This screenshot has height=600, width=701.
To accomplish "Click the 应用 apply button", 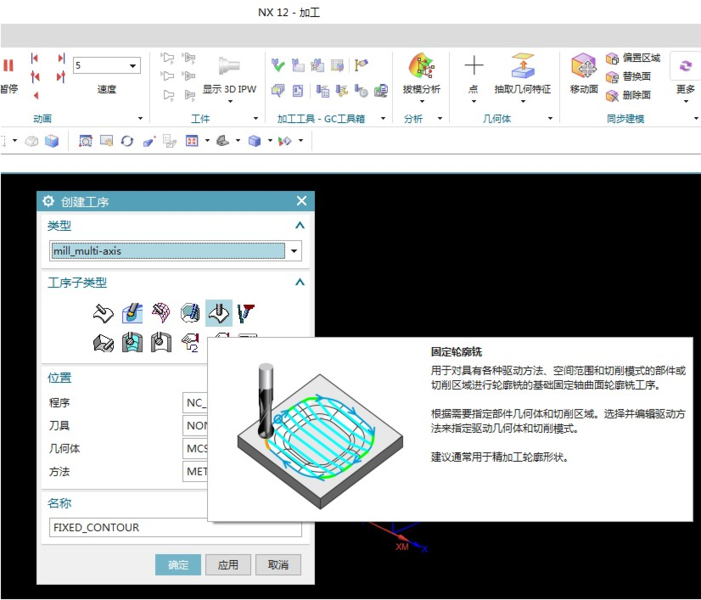I will [x=228, y=565].
